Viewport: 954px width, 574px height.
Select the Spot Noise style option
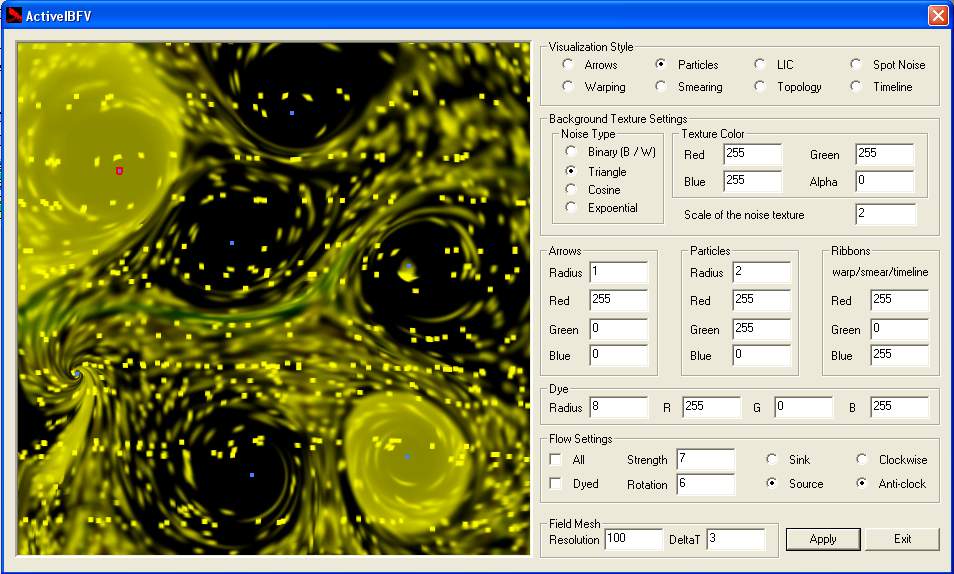[856, 65]
